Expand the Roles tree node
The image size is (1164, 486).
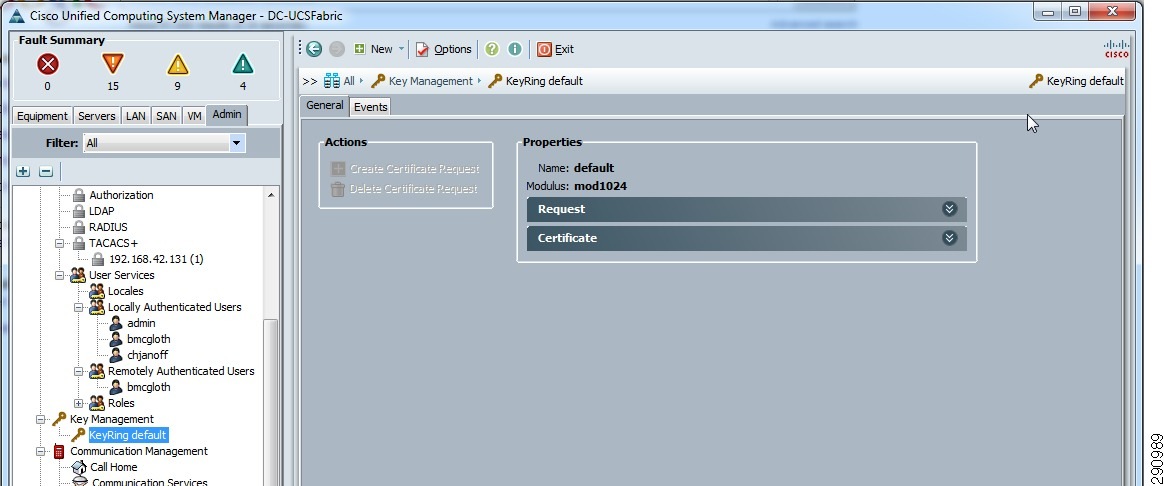78,403
